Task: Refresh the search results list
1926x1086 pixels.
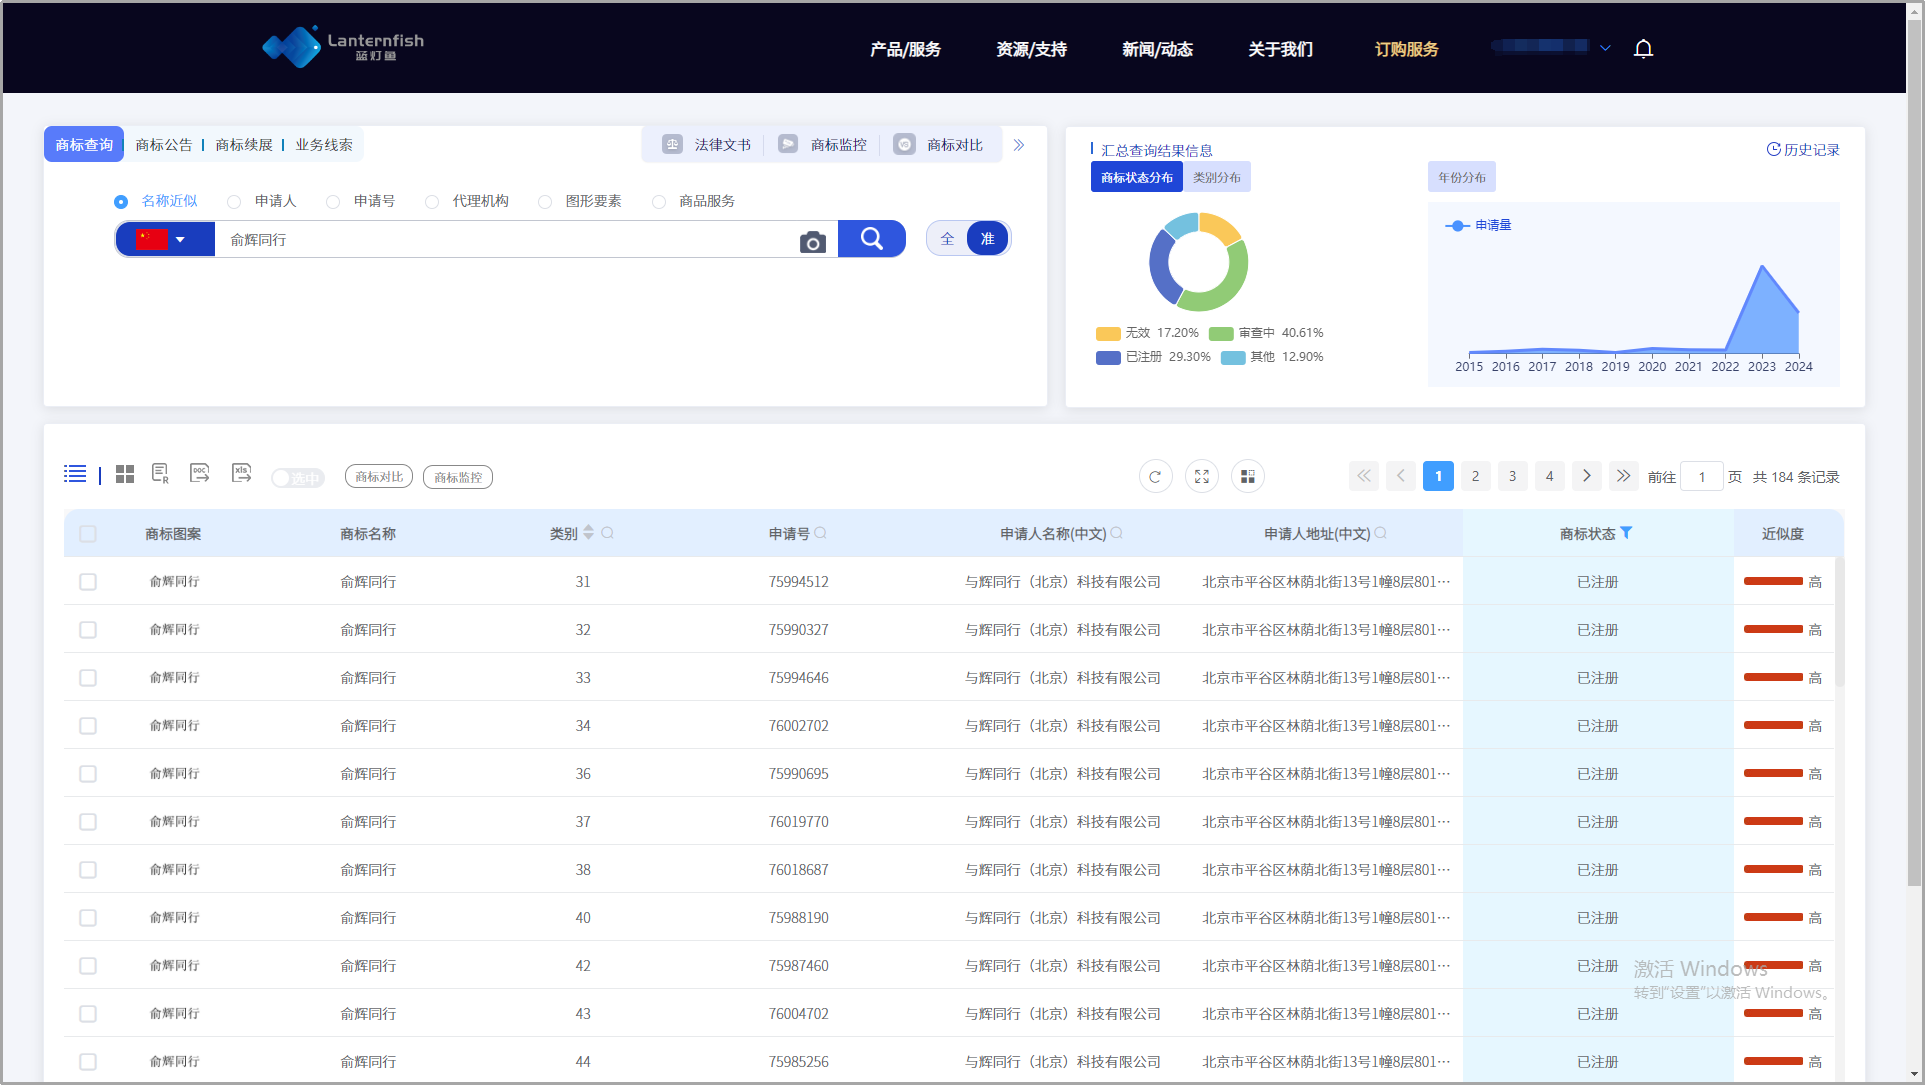Action: pyautogui.click(x=1156, y=476)
